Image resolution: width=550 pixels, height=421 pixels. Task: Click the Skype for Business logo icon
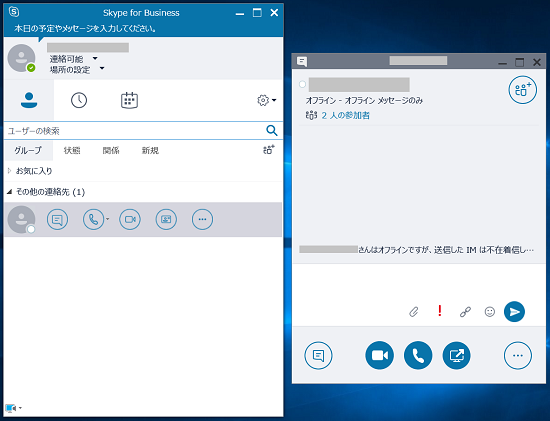click(14, 12)
